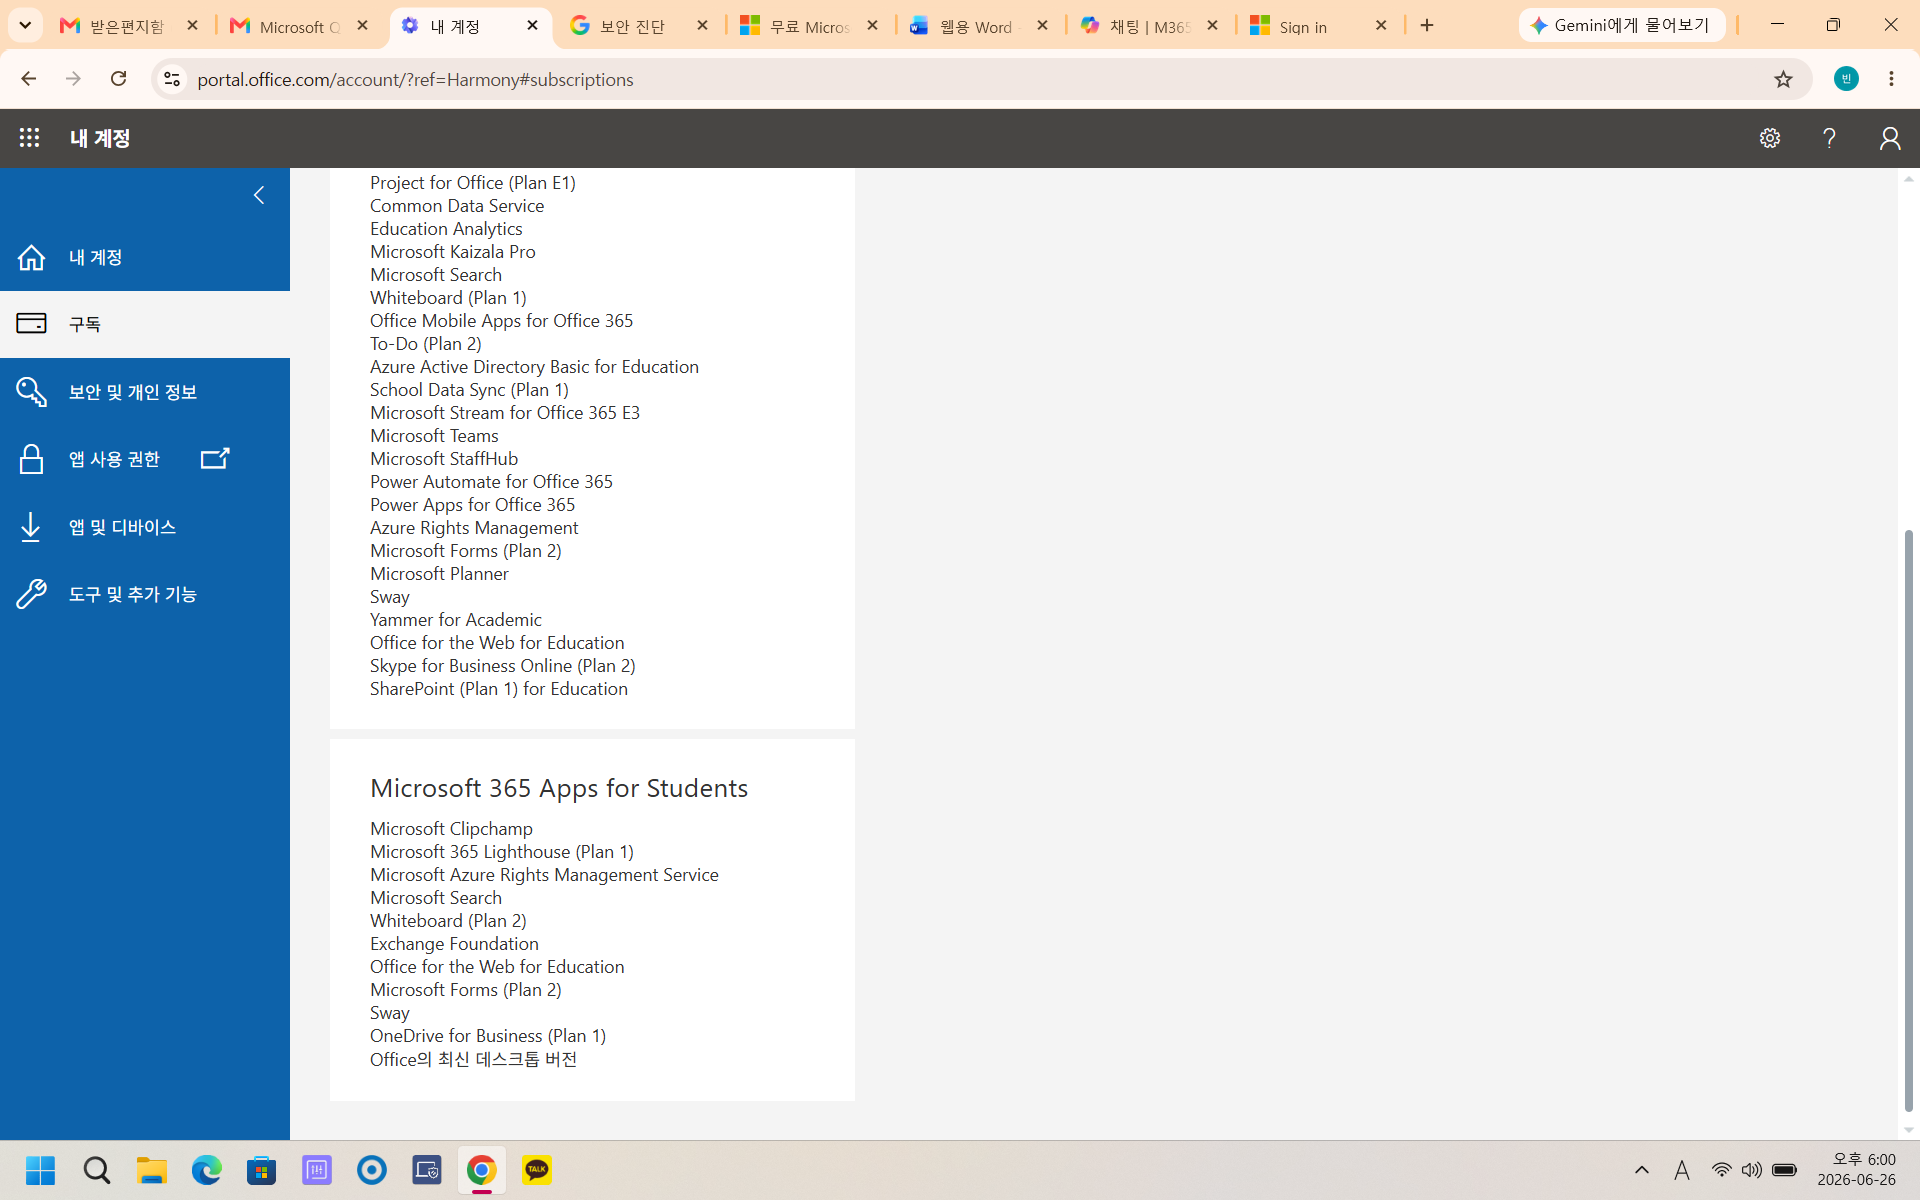Open 도구 및 추가 기능 in sidebar

[x=145, y=594]
